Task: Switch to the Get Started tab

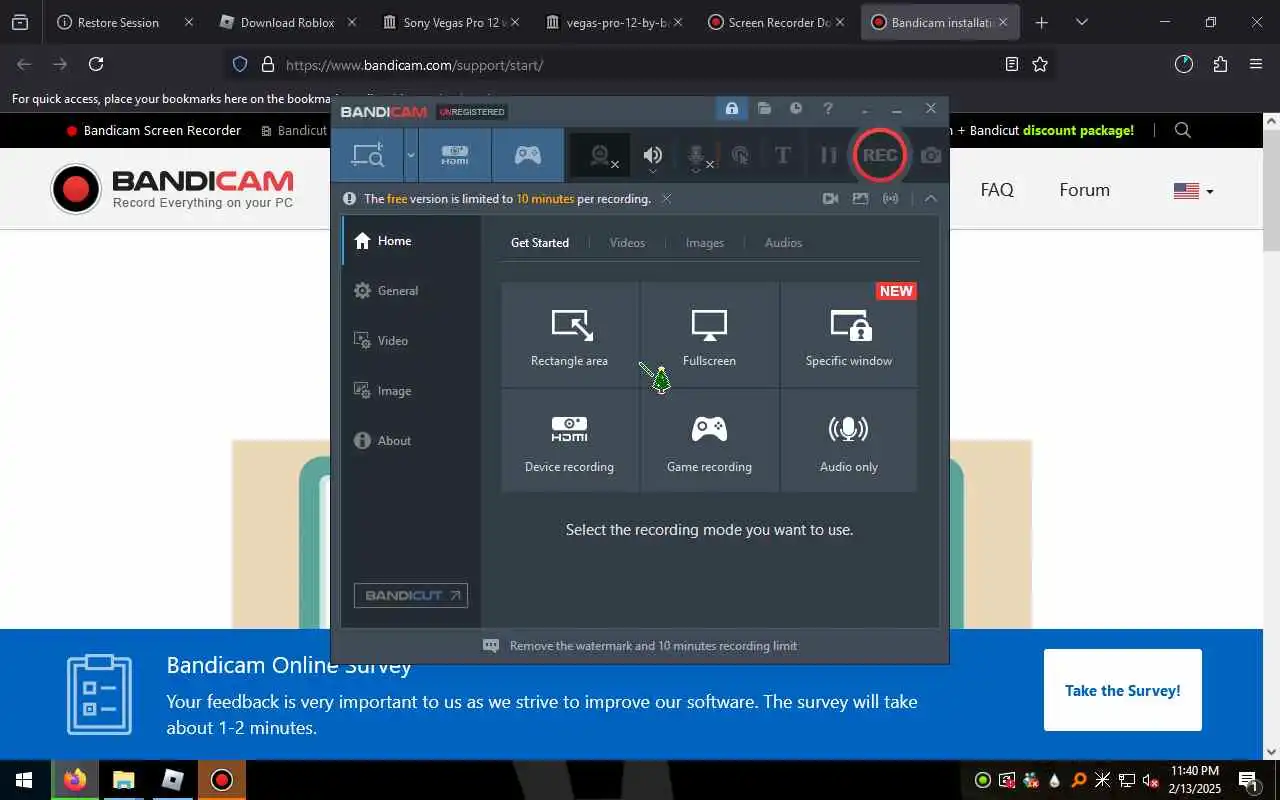Action: (x=540, y=243)
